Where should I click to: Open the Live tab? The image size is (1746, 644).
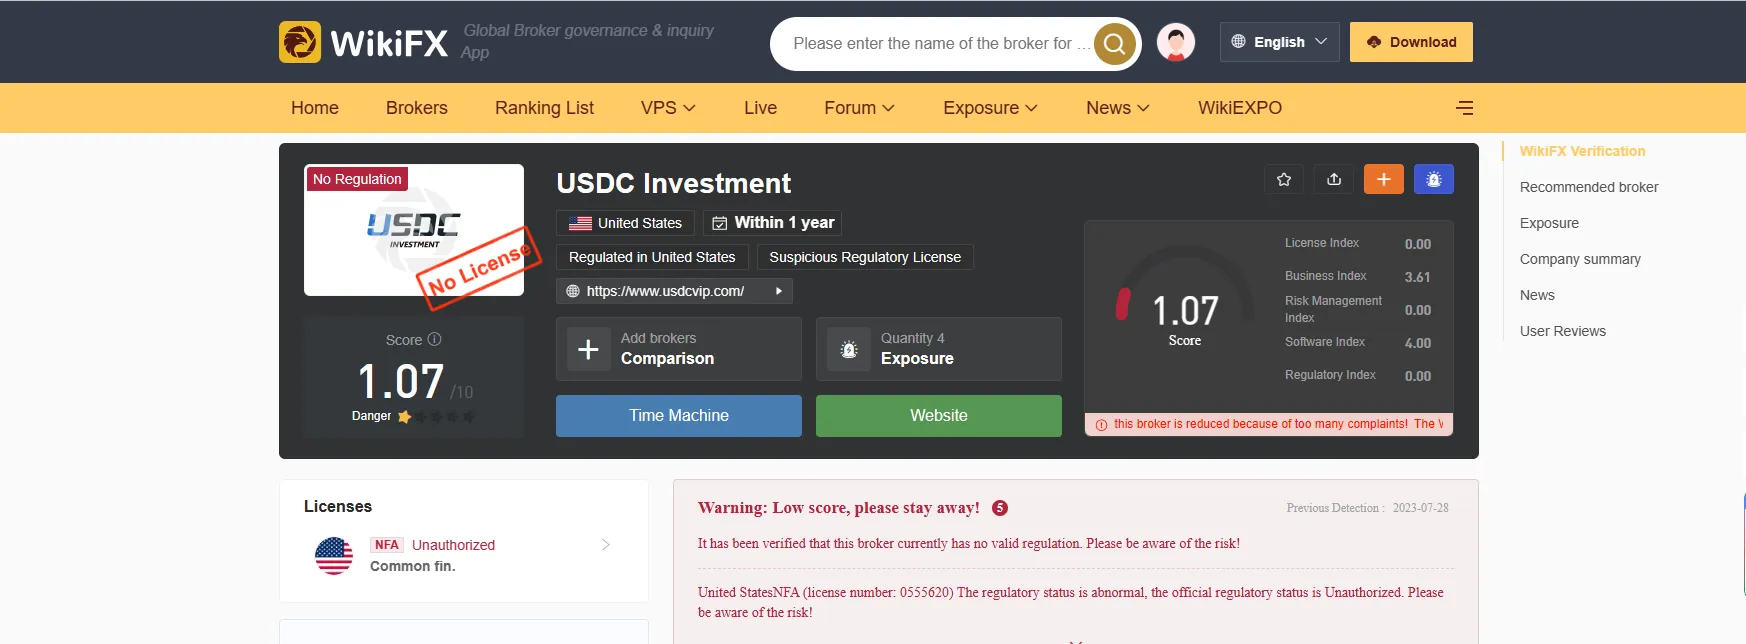click(760, 108)
